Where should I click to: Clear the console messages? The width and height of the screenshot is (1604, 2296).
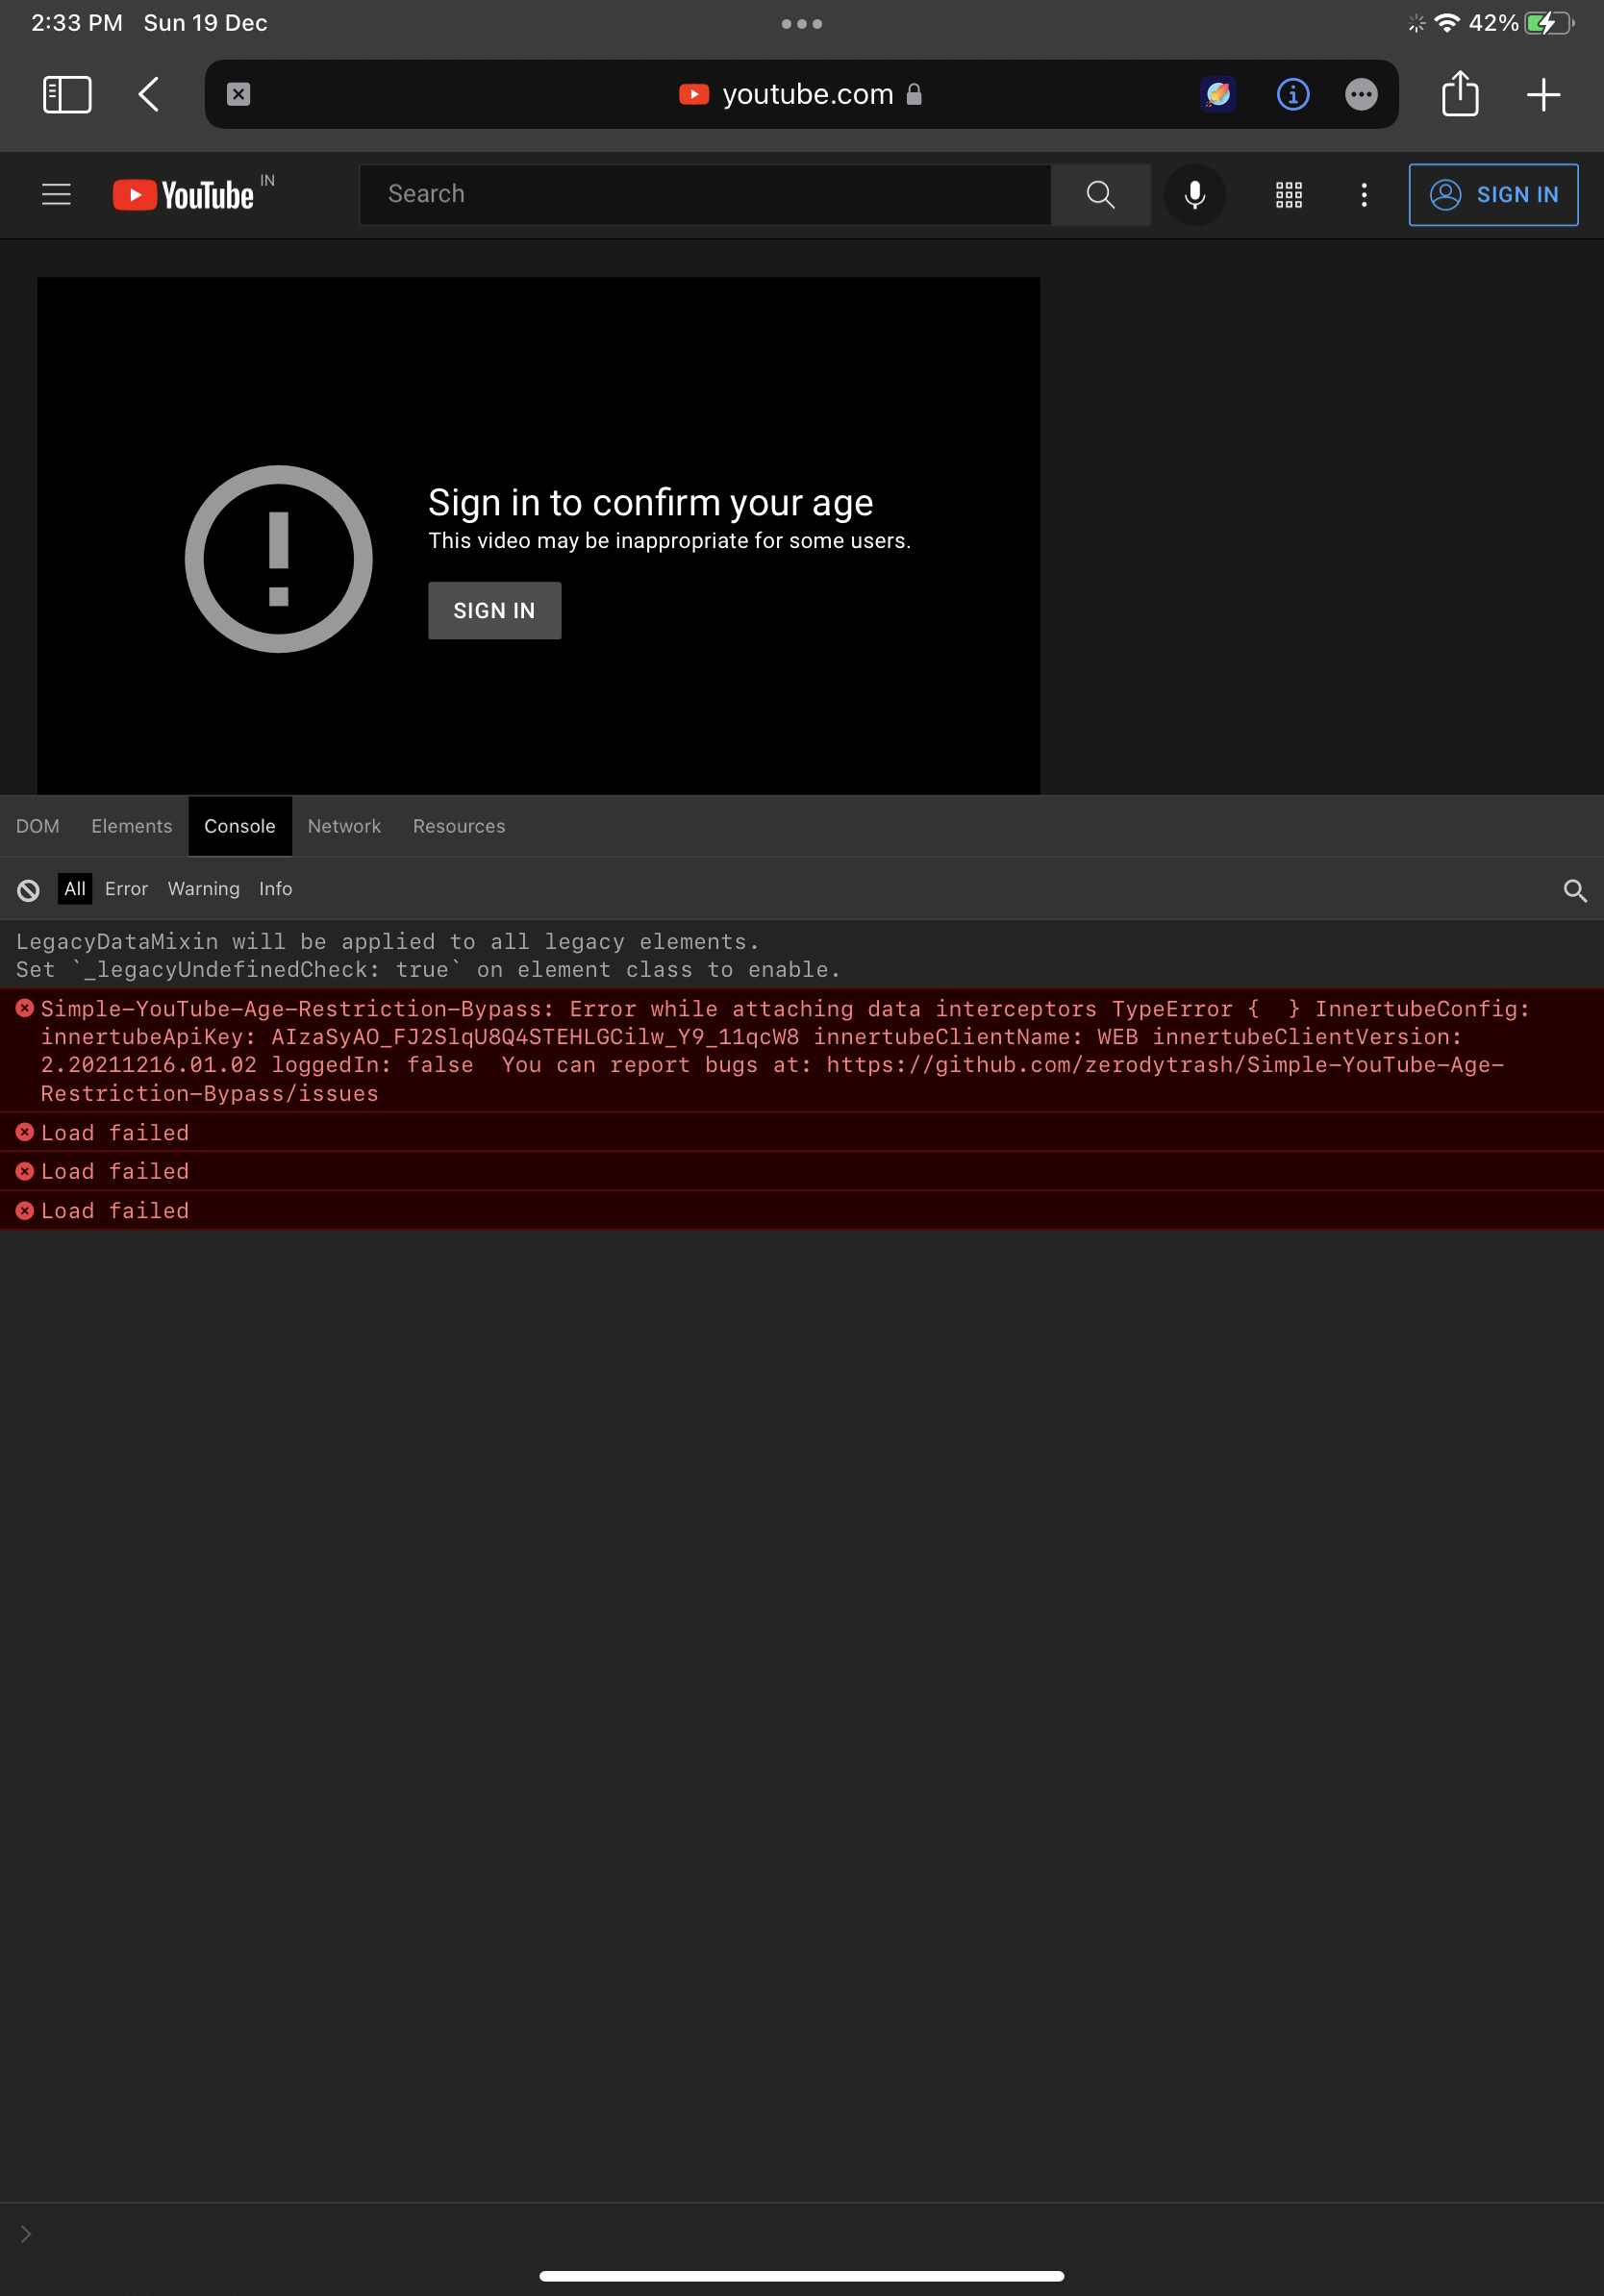27,888
